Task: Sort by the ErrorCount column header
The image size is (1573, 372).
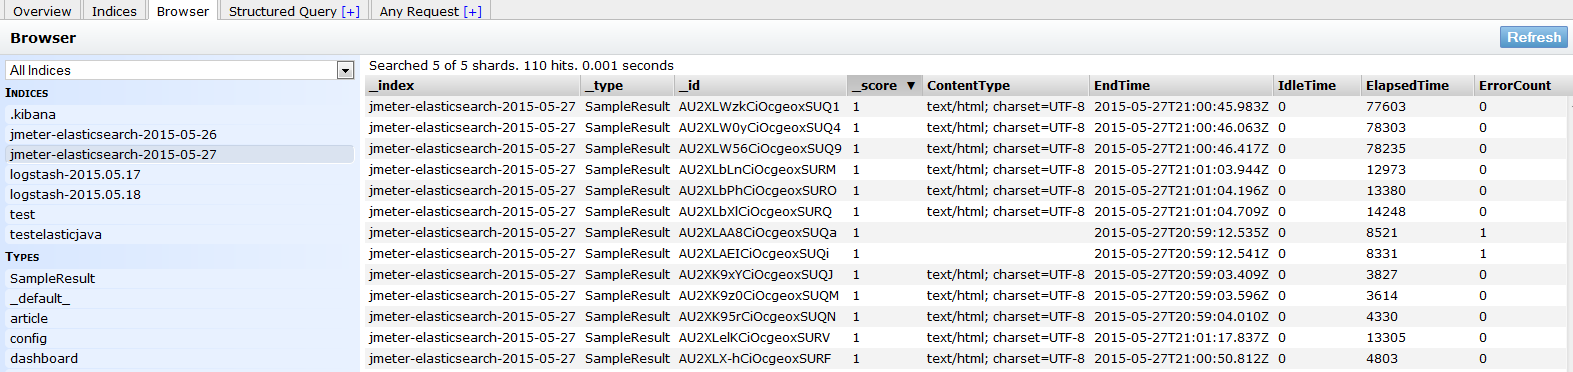Action: click(x=1521, y=85)
